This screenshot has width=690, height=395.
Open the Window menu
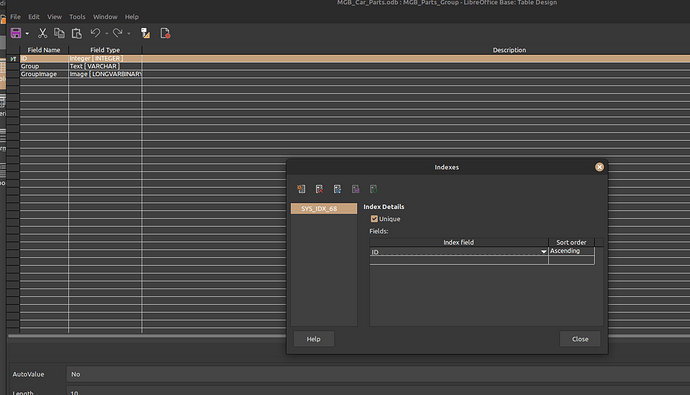105,17
